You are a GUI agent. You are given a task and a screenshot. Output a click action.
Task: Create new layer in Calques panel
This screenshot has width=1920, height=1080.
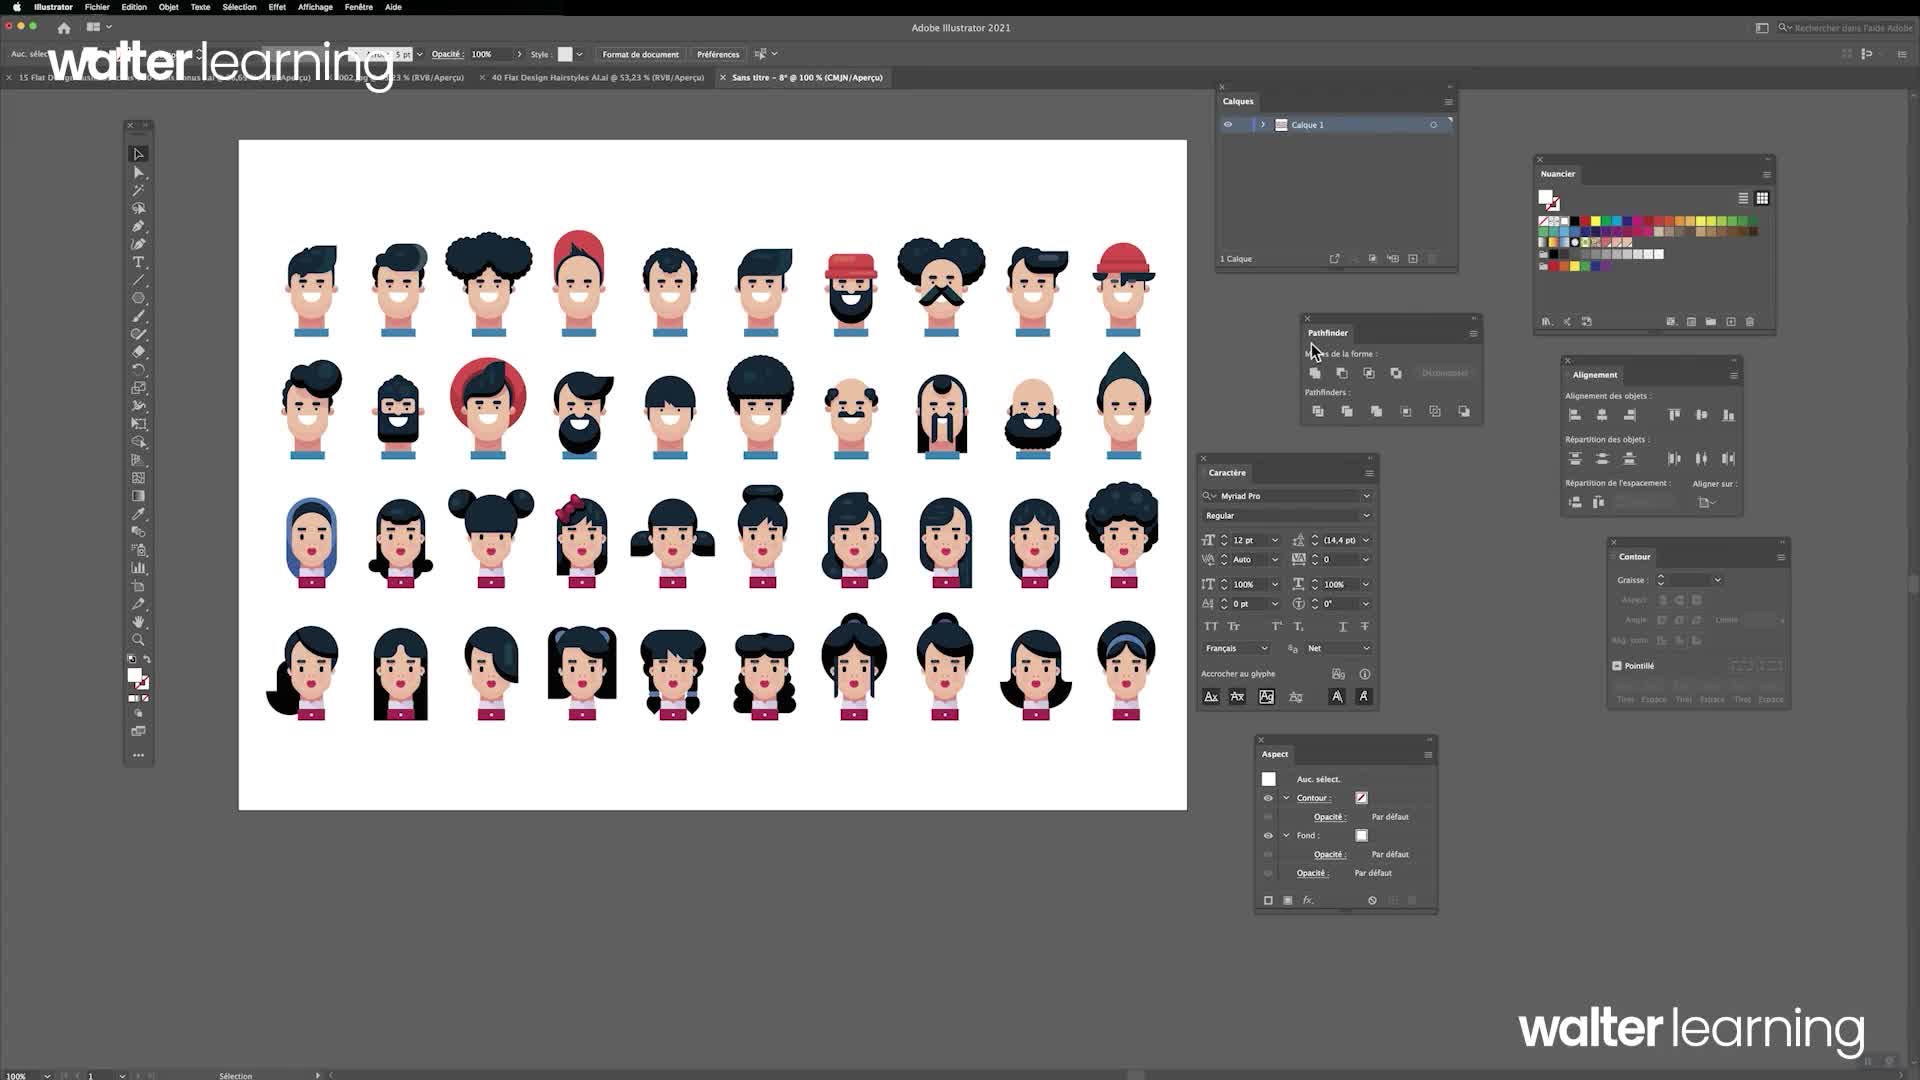1413,259
